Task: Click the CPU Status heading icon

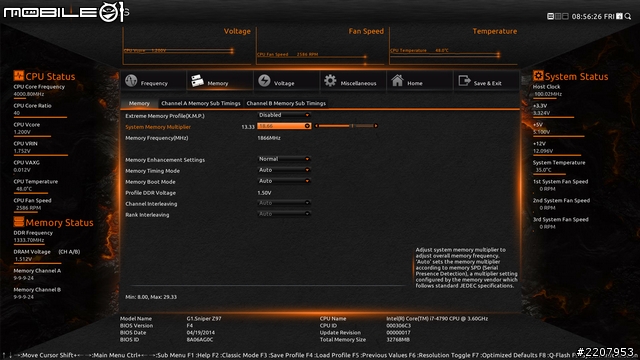Action: pos(18,76)
